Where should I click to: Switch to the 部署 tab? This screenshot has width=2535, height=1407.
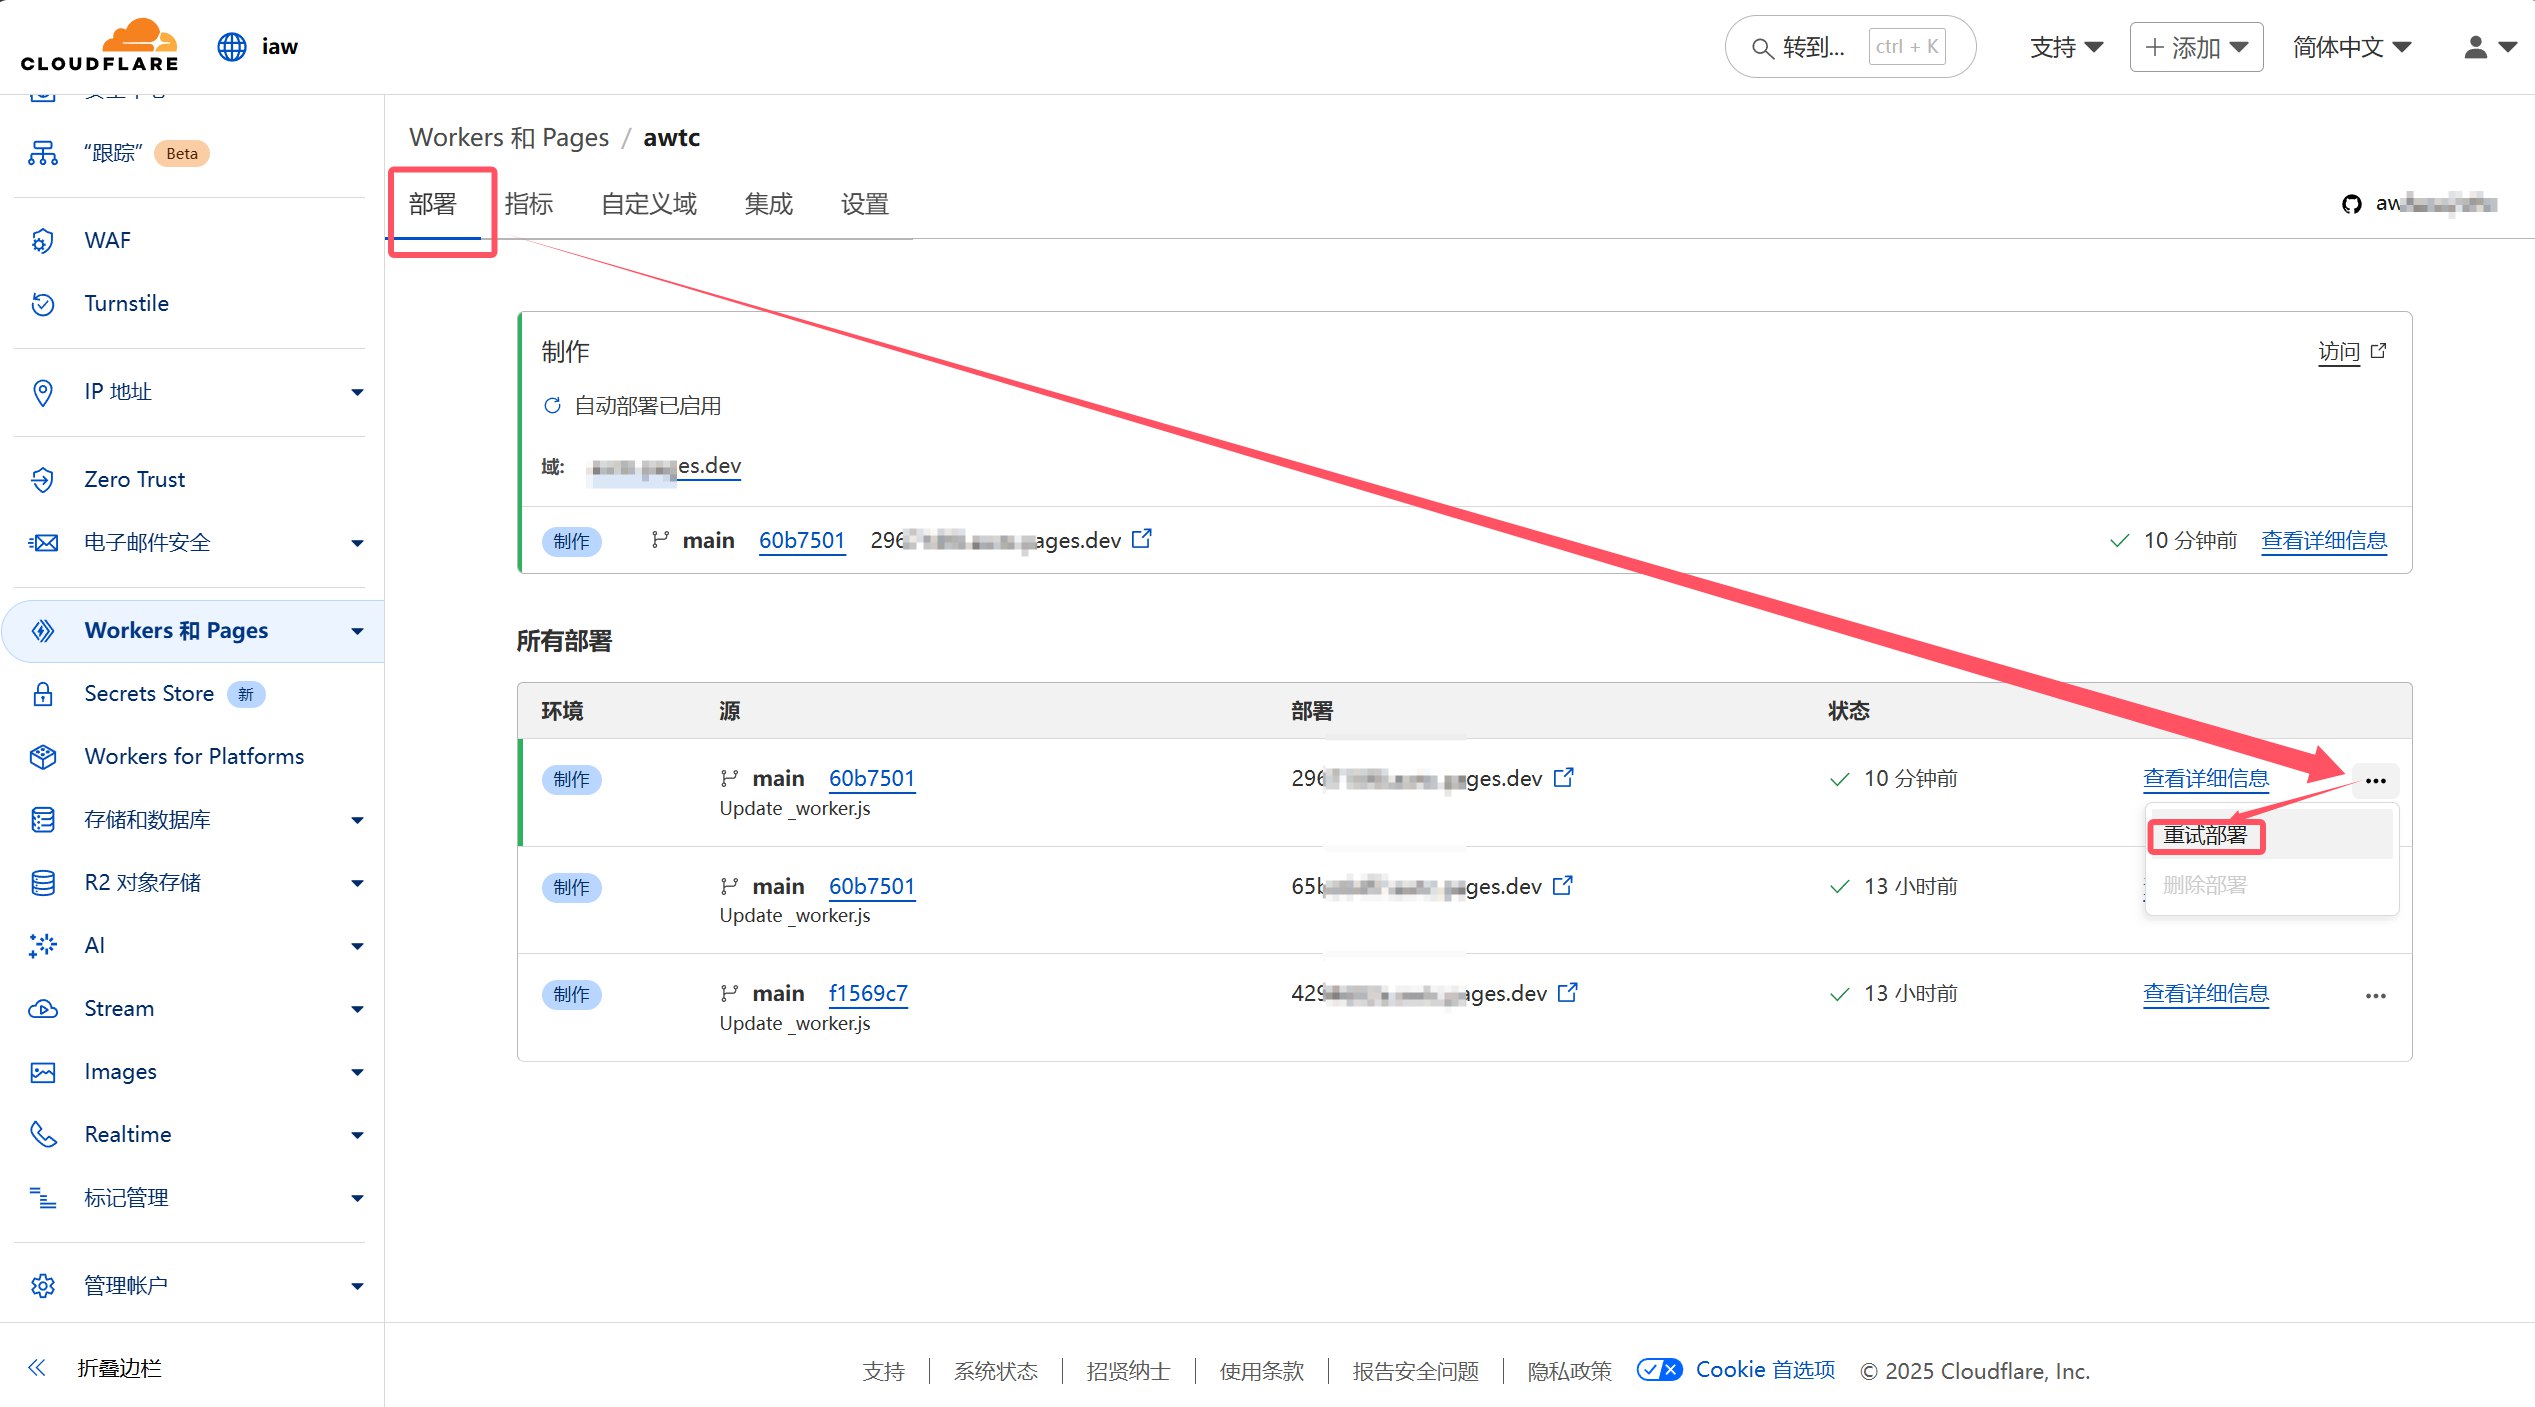coord(433,204)
